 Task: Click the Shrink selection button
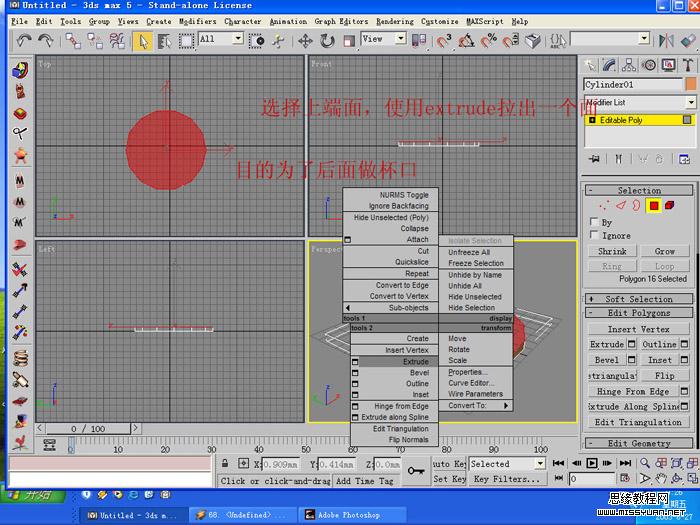(612, 251)
